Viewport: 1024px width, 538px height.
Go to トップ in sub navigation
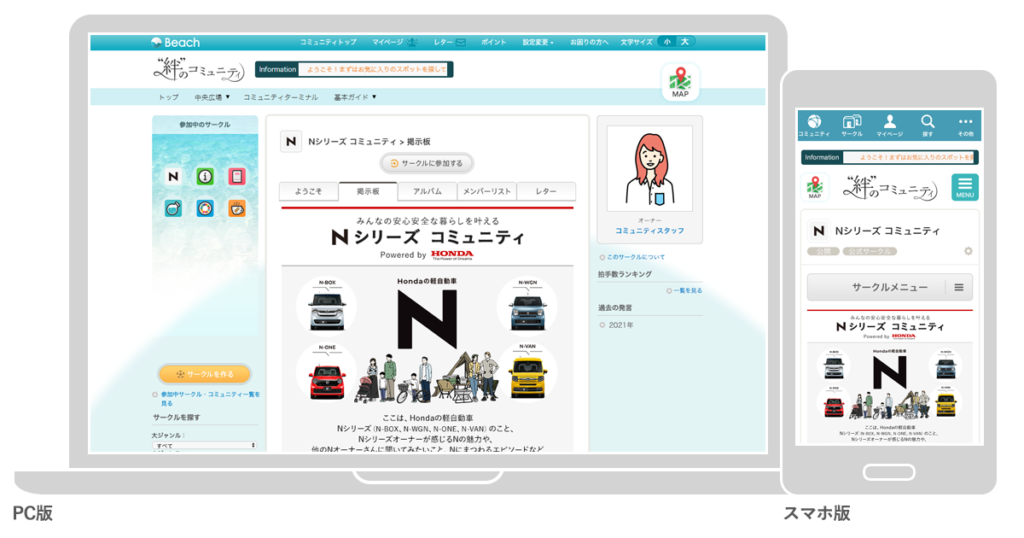[x=168, y=97]
